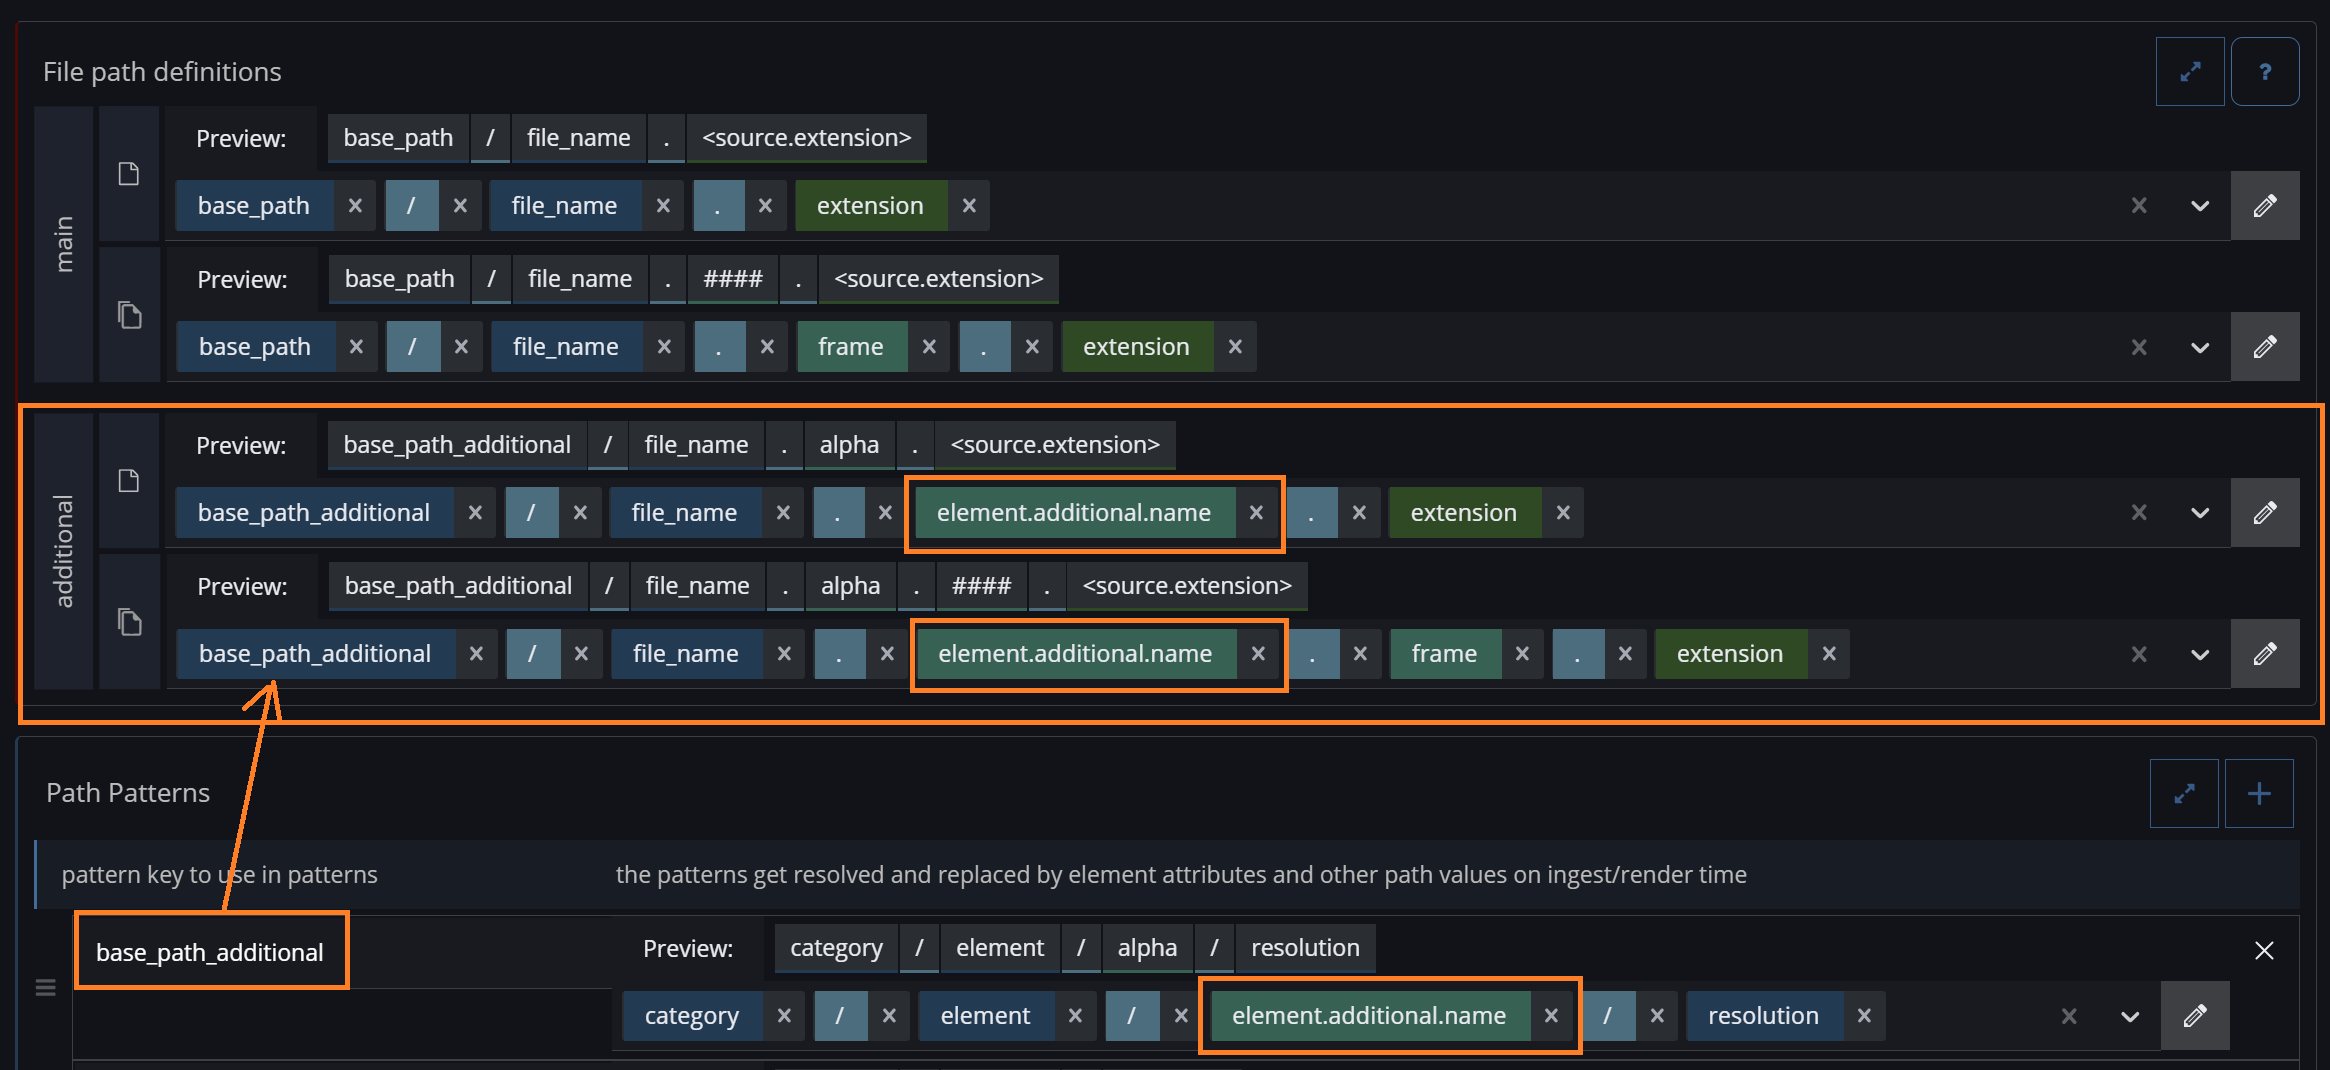Open dropdown for main single-file path row

point(2200,206)
